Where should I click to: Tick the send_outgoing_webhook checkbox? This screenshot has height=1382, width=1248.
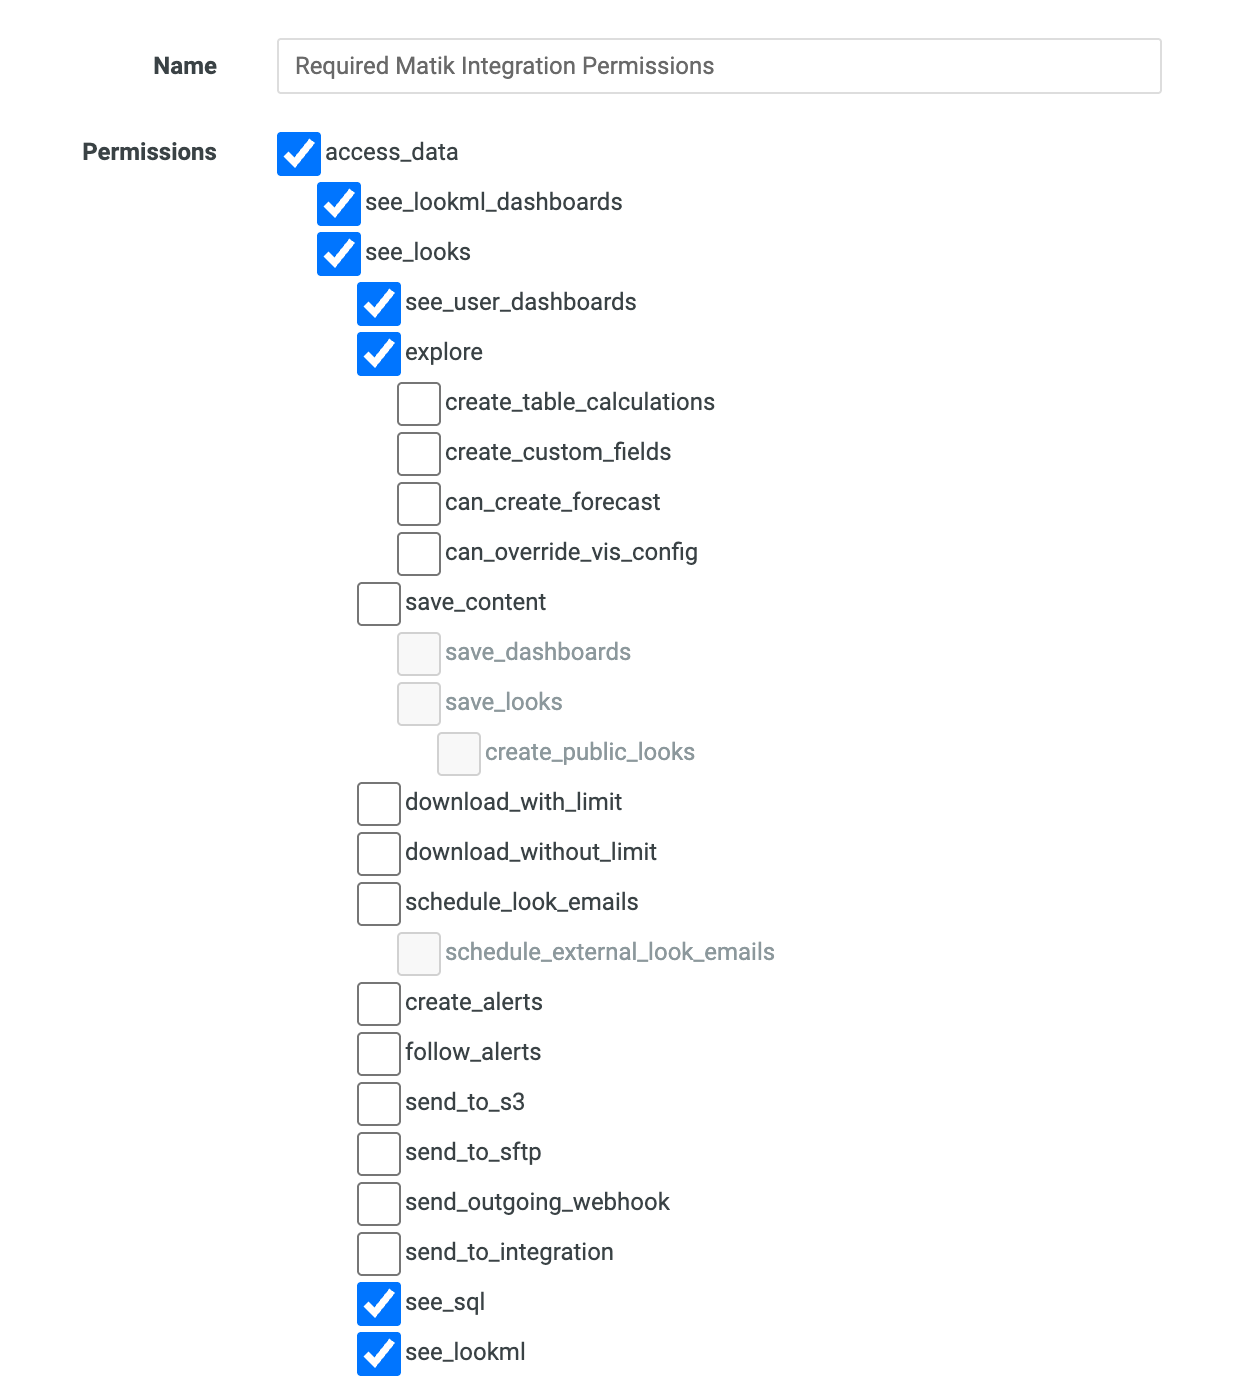pos(379,1203)
